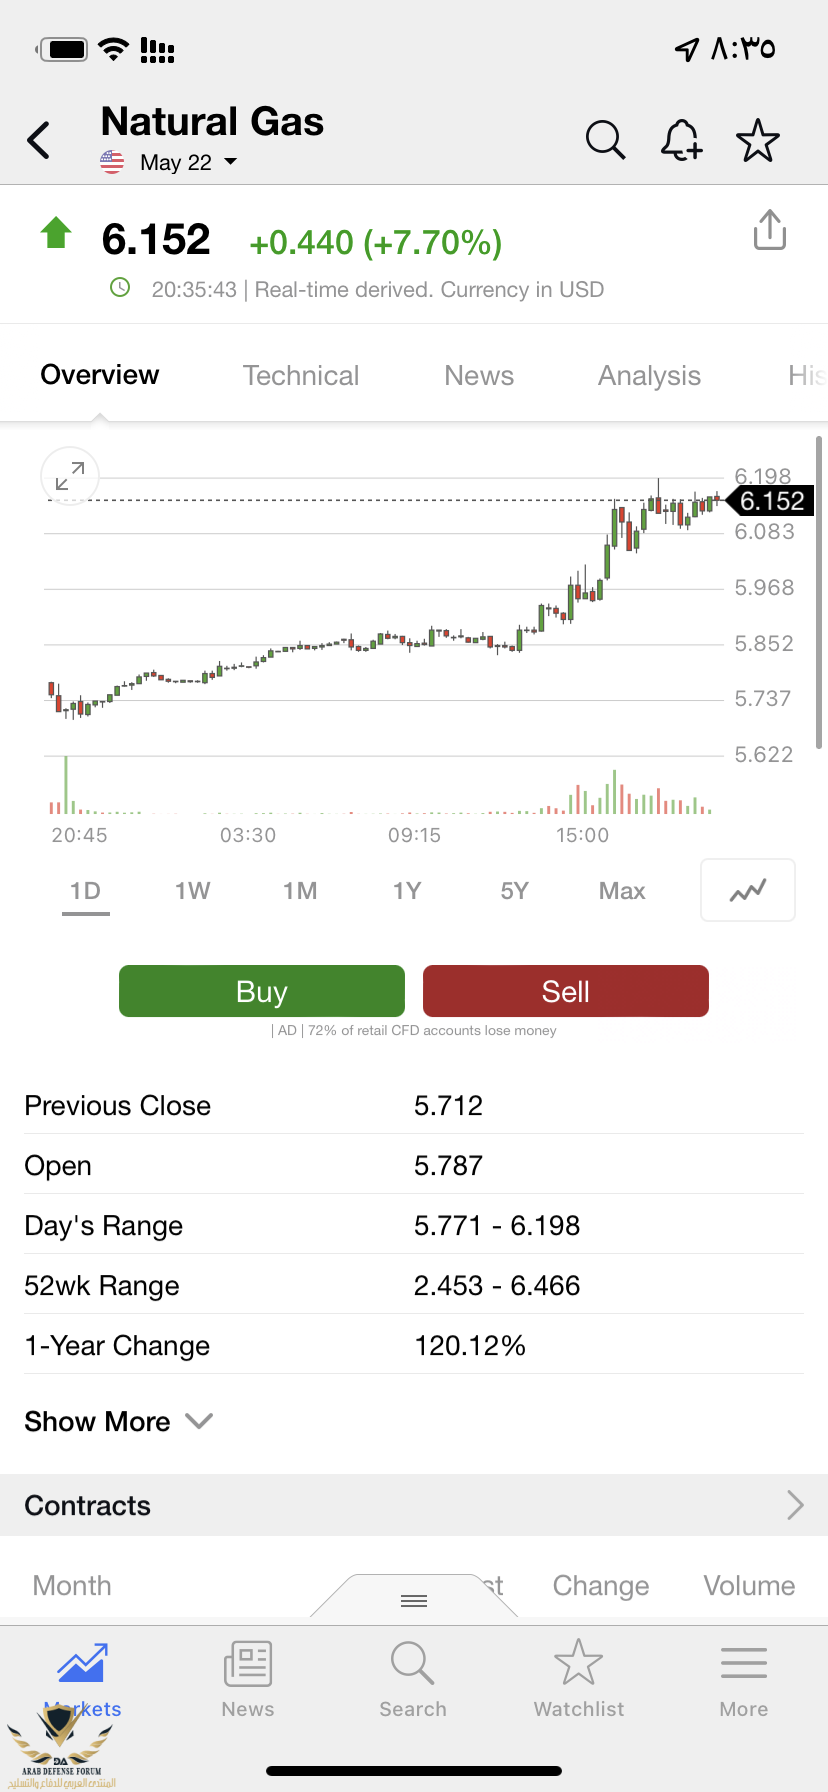Image resolution: width=828 pixels, height=1792 pixels.
Task: Expand Show More details
Action: pos(118,1422)
